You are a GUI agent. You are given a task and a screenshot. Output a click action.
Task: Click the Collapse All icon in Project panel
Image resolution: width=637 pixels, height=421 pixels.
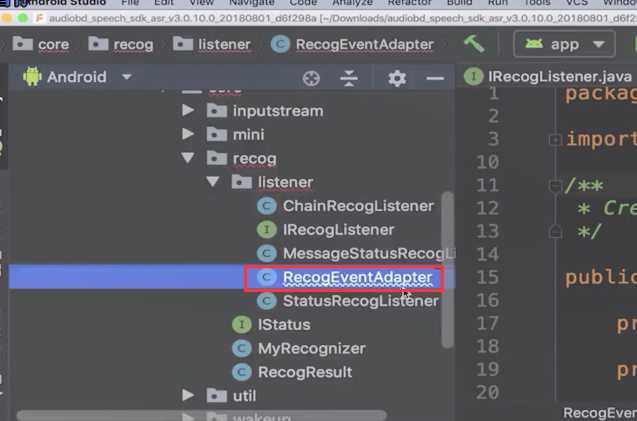pyautogui.click(x=349, y=78)
